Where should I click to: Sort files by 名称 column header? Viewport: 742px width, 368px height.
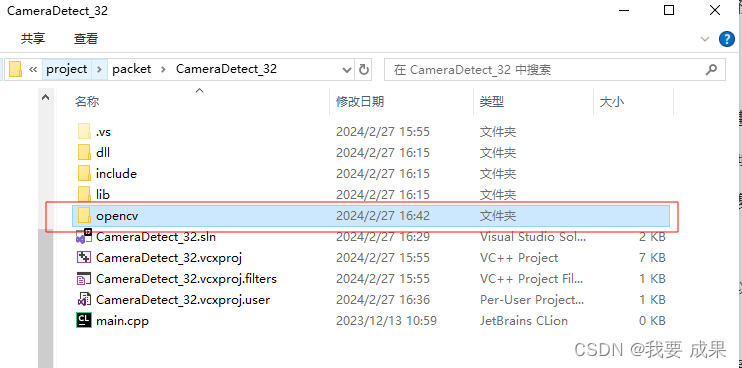coord(87,101)
